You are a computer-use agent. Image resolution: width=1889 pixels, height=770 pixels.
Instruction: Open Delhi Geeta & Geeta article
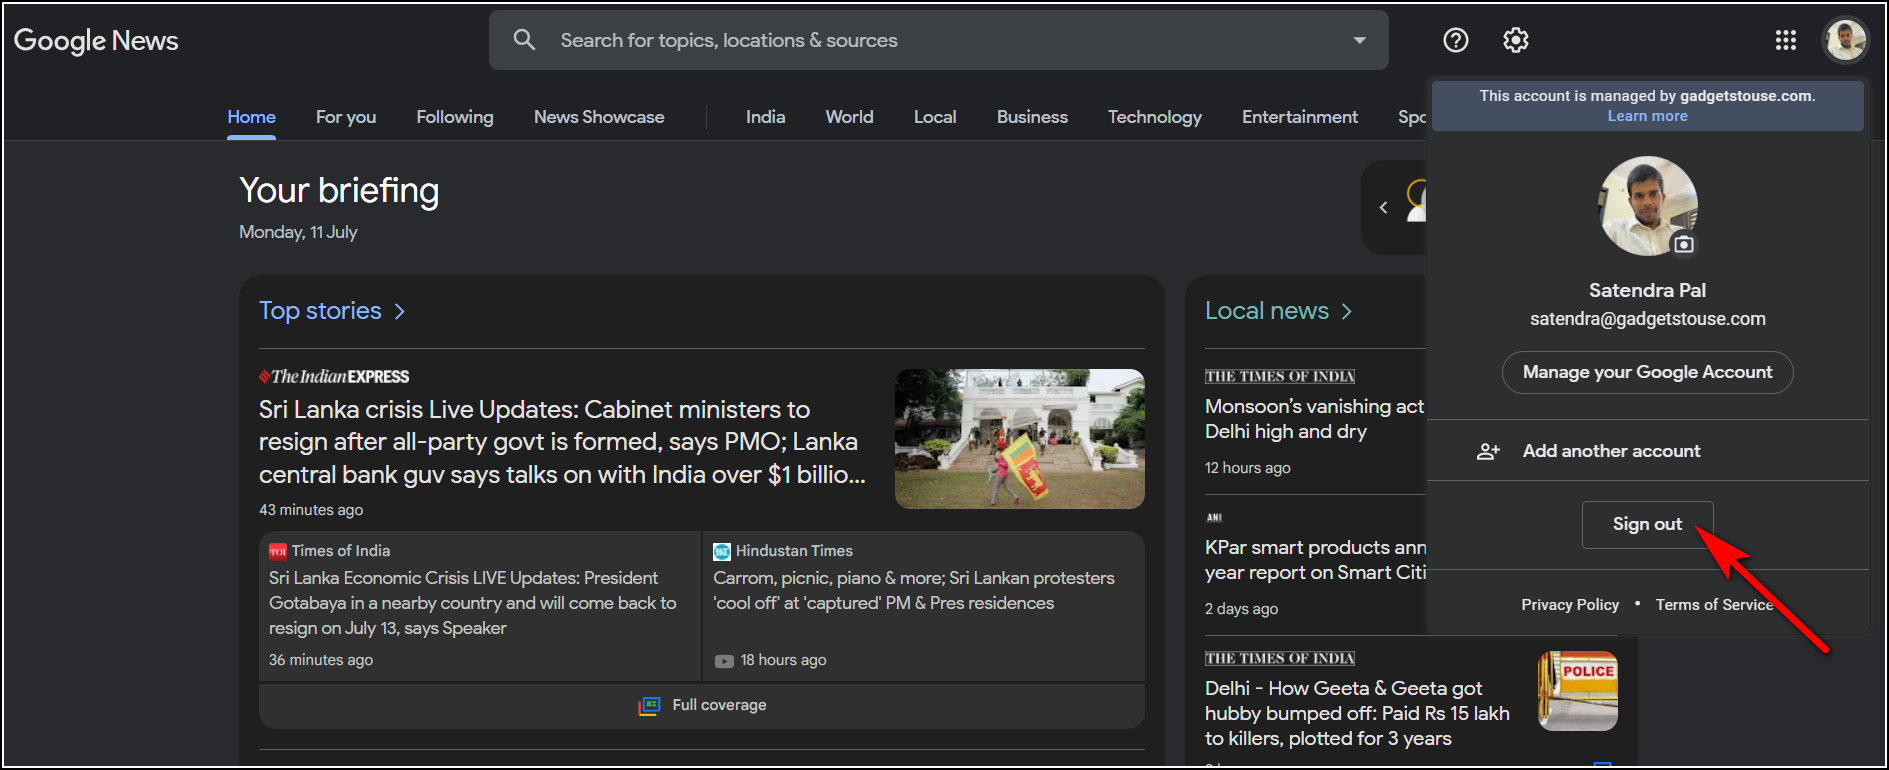pyautogui.click(x=1357, y=713)
